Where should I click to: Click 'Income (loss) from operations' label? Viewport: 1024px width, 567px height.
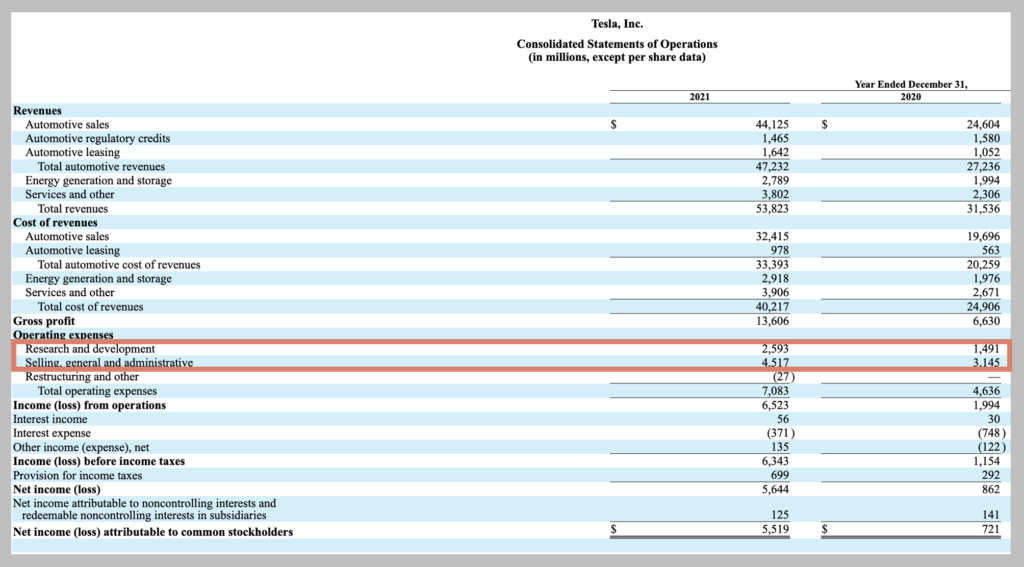89,405
